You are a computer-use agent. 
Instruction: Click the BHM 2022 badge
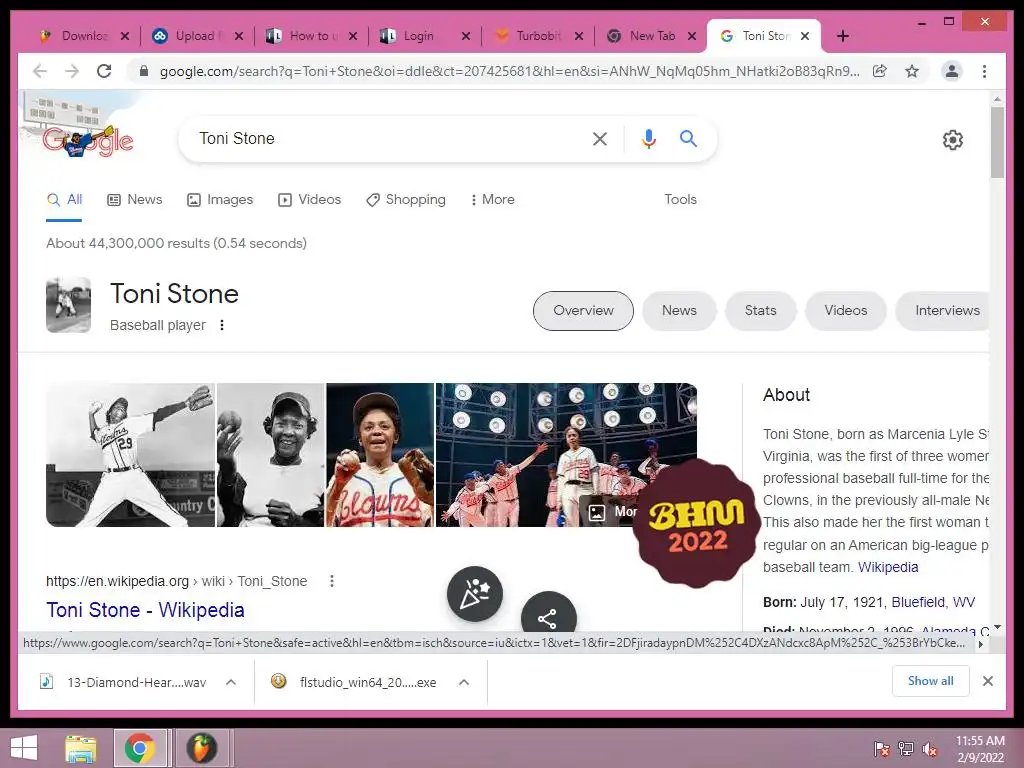click(697, 524)
